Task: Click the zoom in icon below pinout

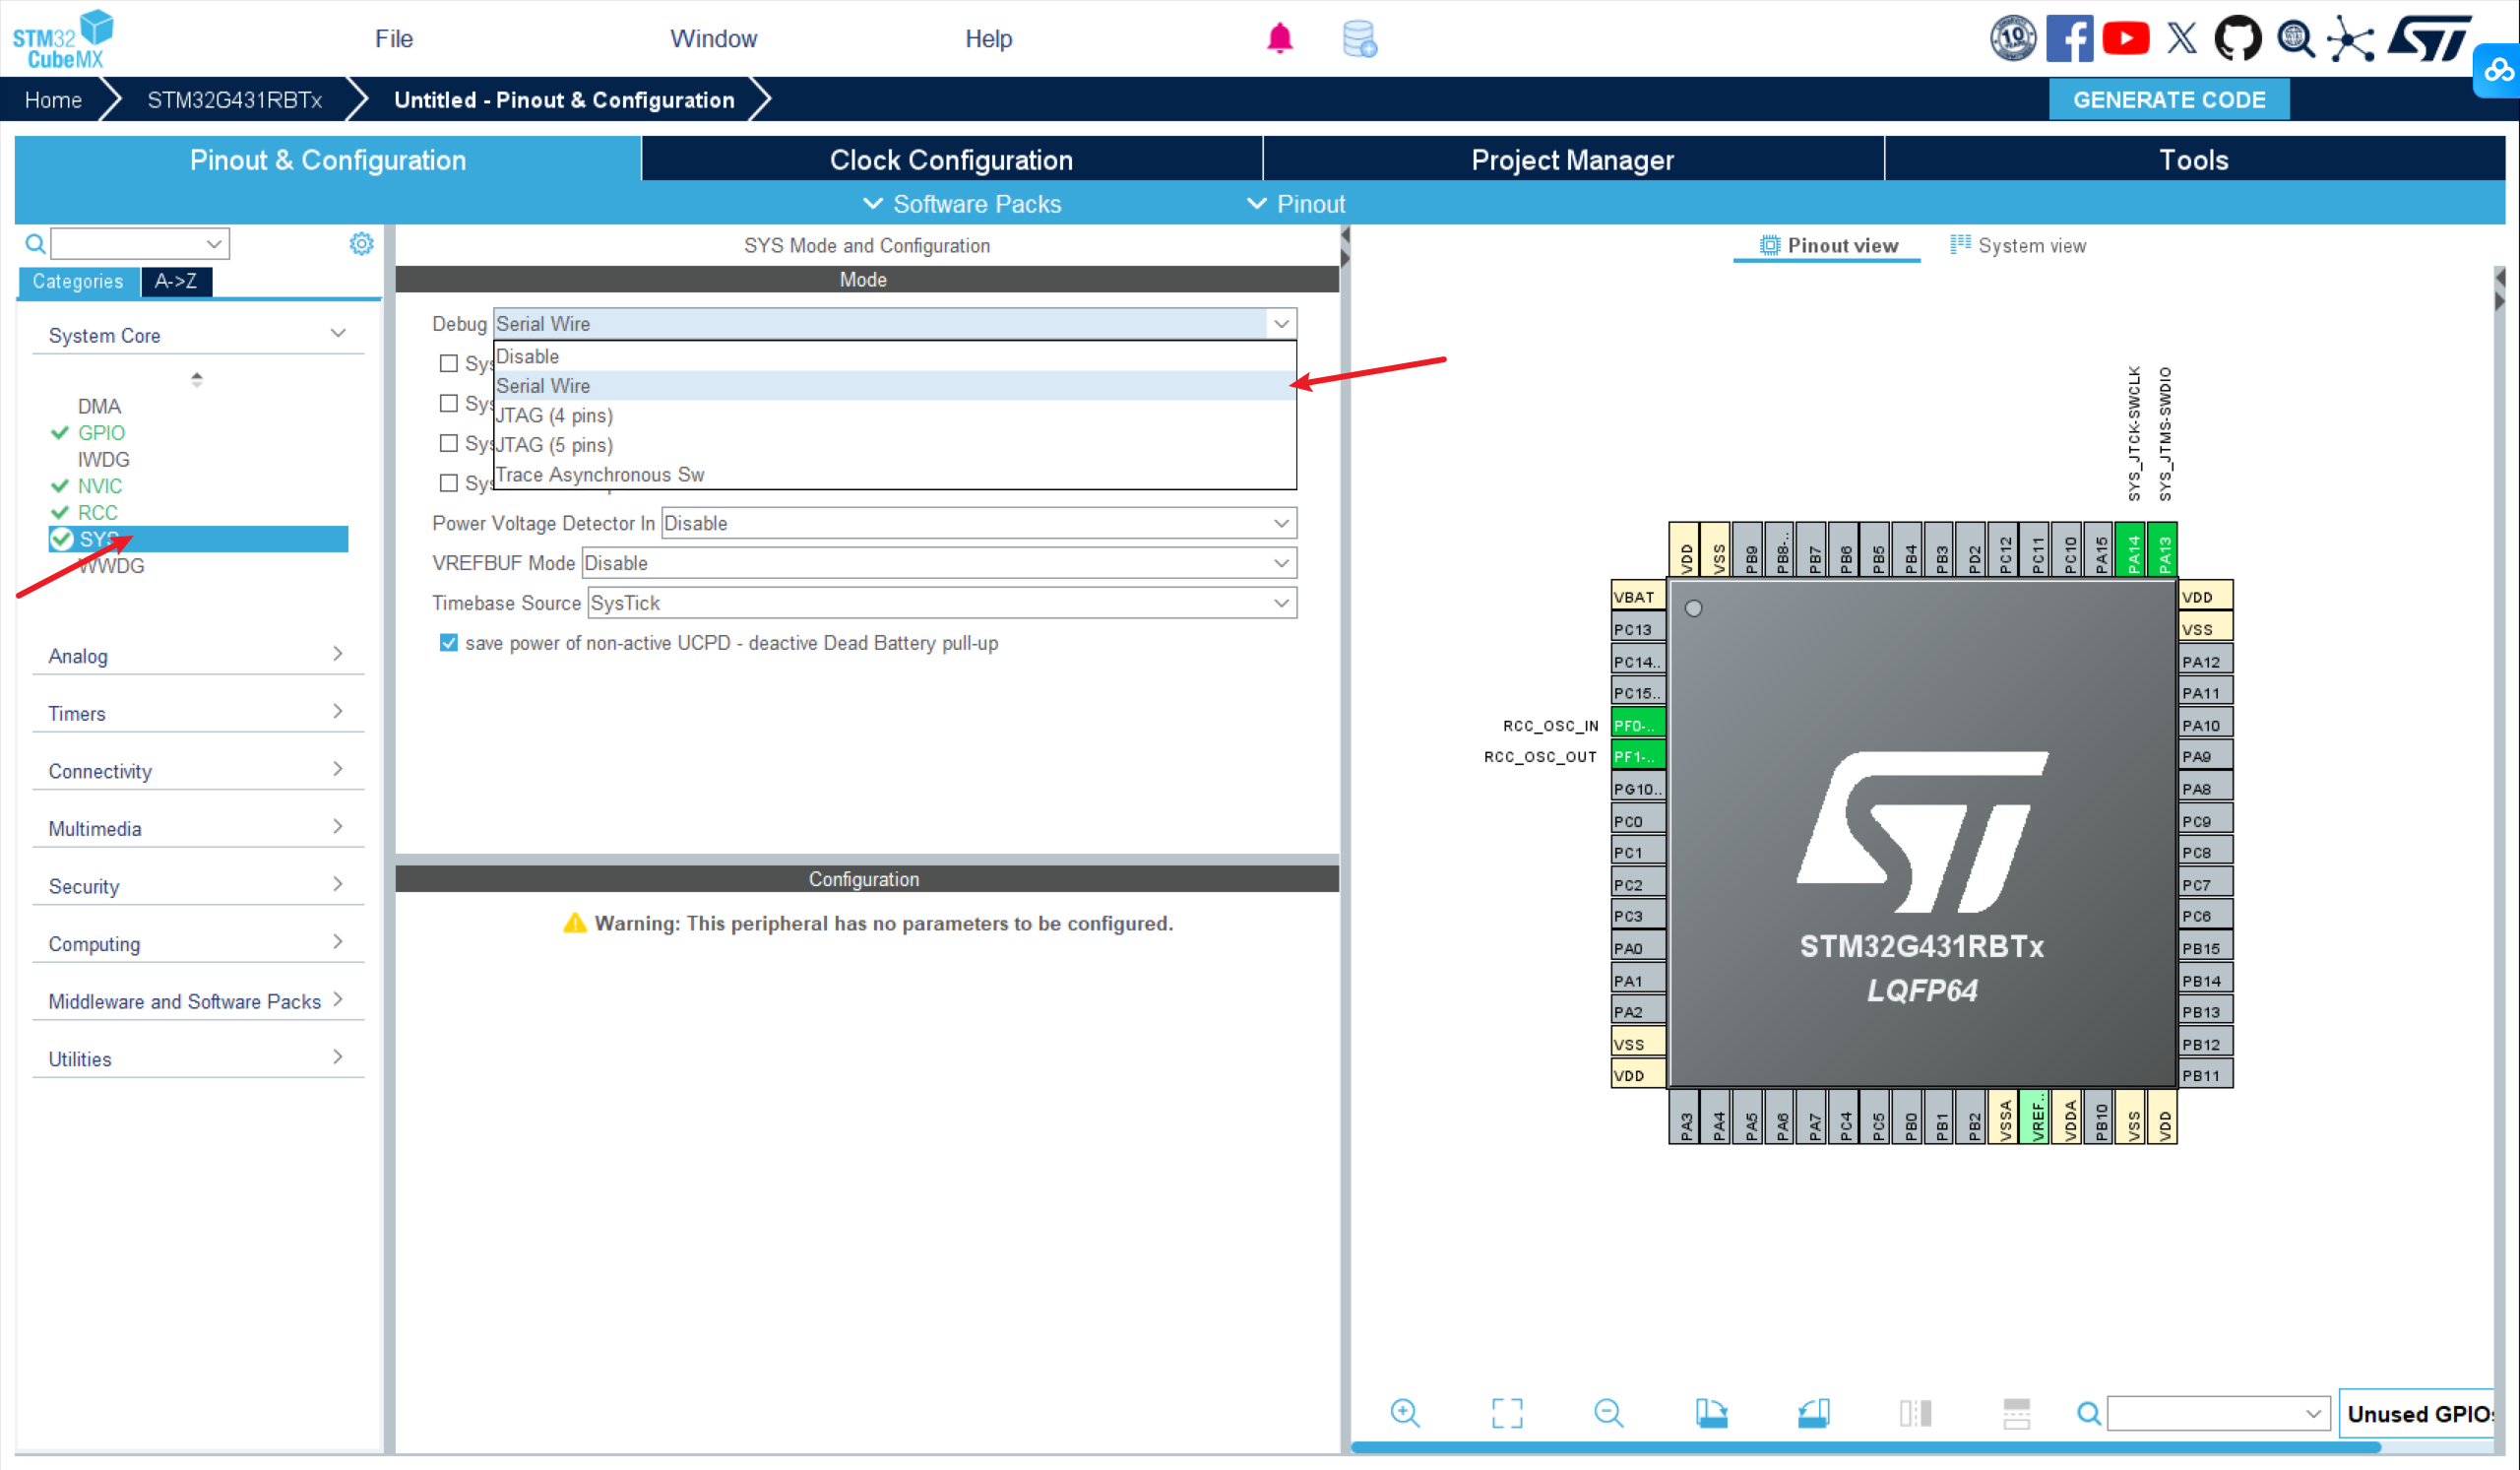Action: (1404, 1412)
